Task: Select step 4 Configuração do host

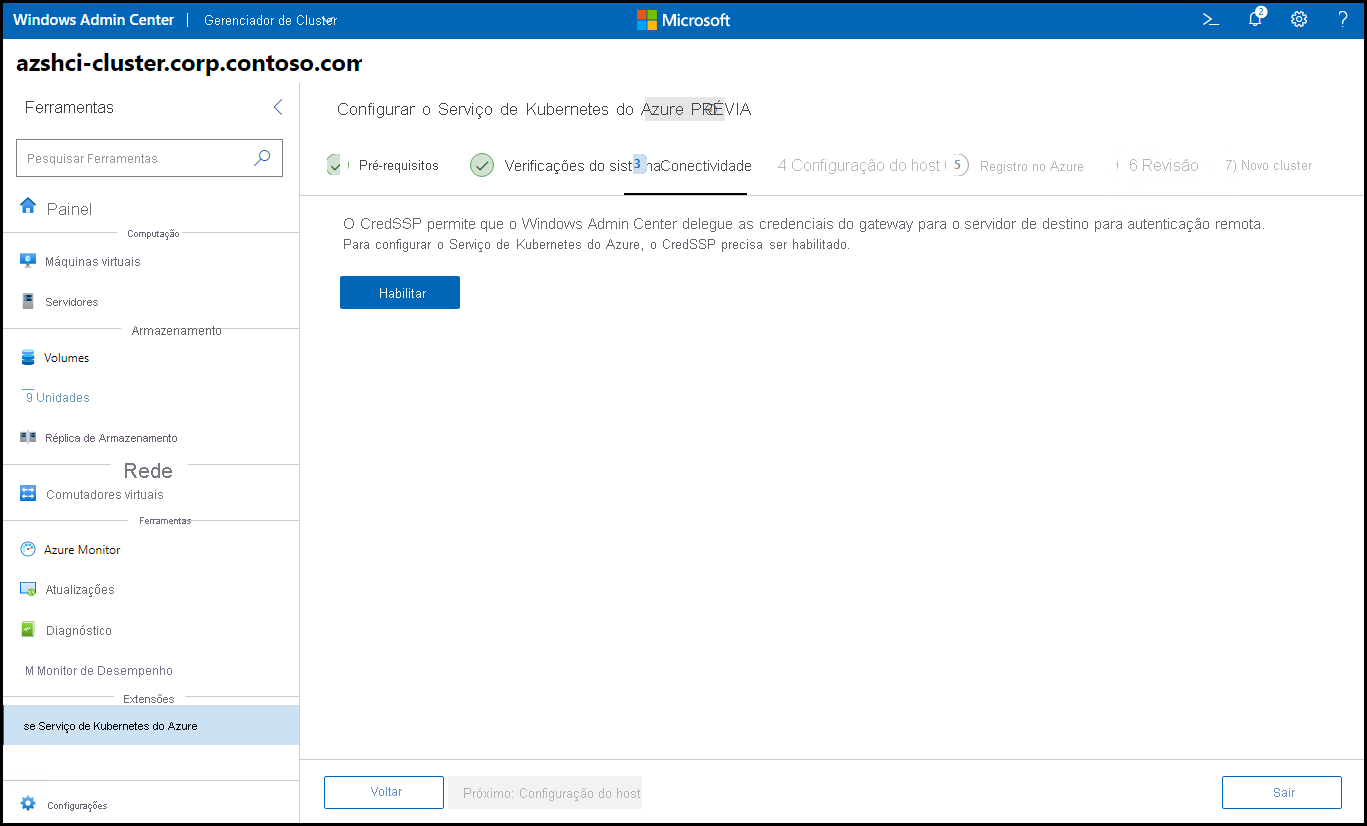Action: tap(859, 166)
